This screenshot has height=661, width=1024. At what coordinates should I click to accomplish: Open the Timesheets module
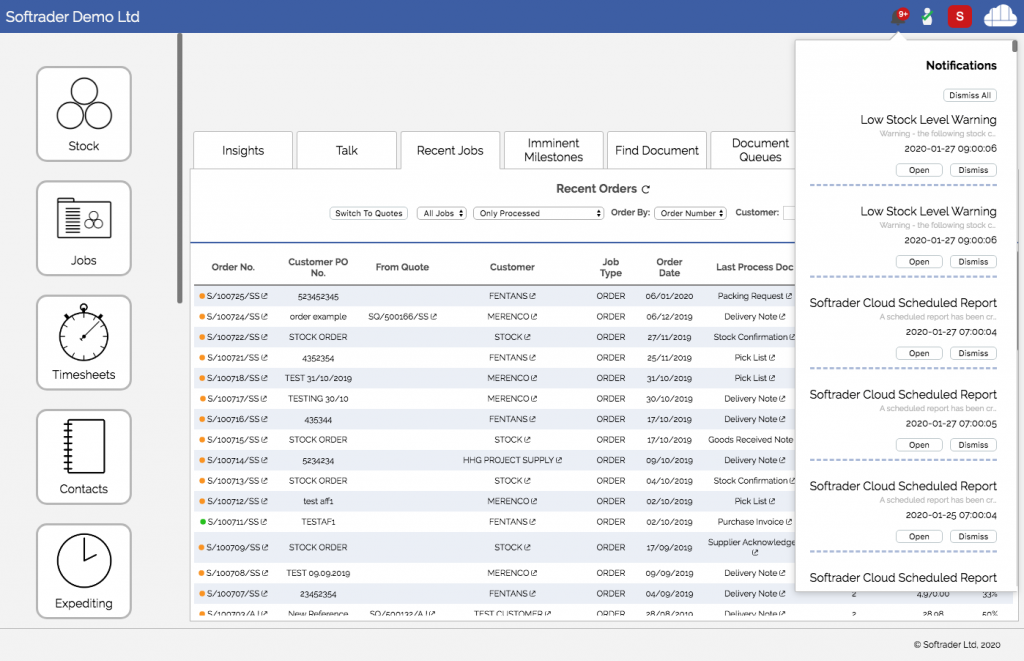point(83,342)
